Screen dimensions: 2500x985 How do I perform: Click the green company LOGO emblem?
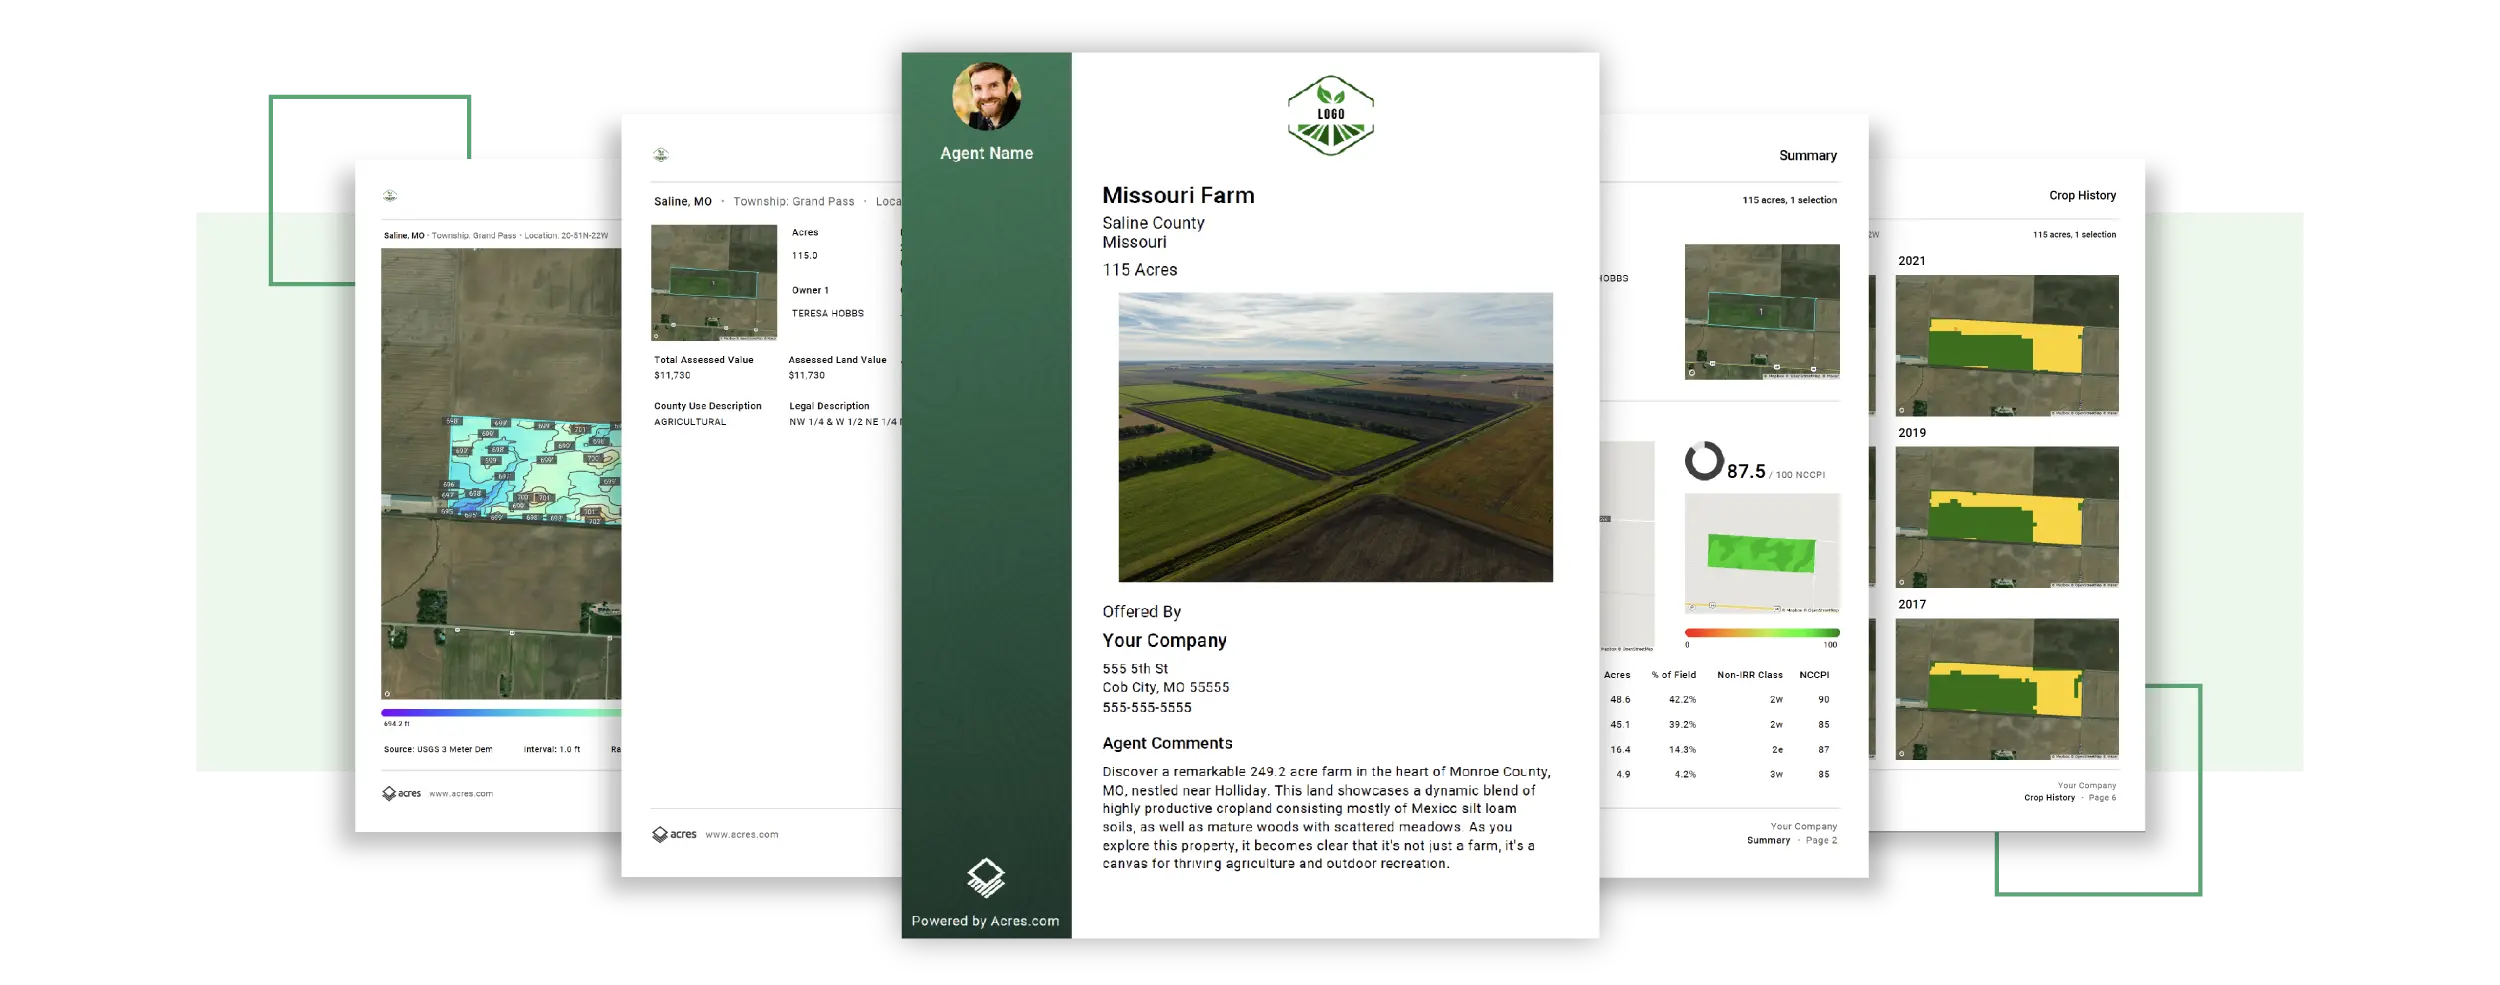(1330, 115)
